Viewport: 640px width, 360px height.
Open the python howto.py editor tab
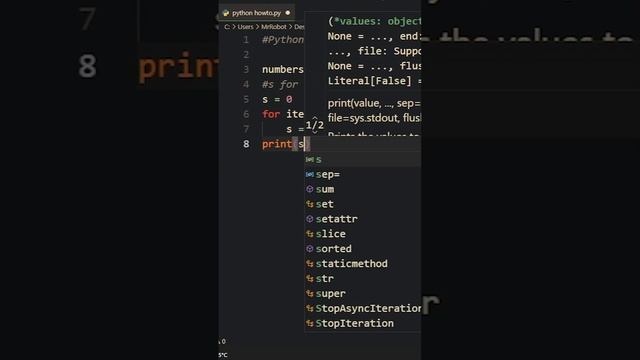coord(257,13)
